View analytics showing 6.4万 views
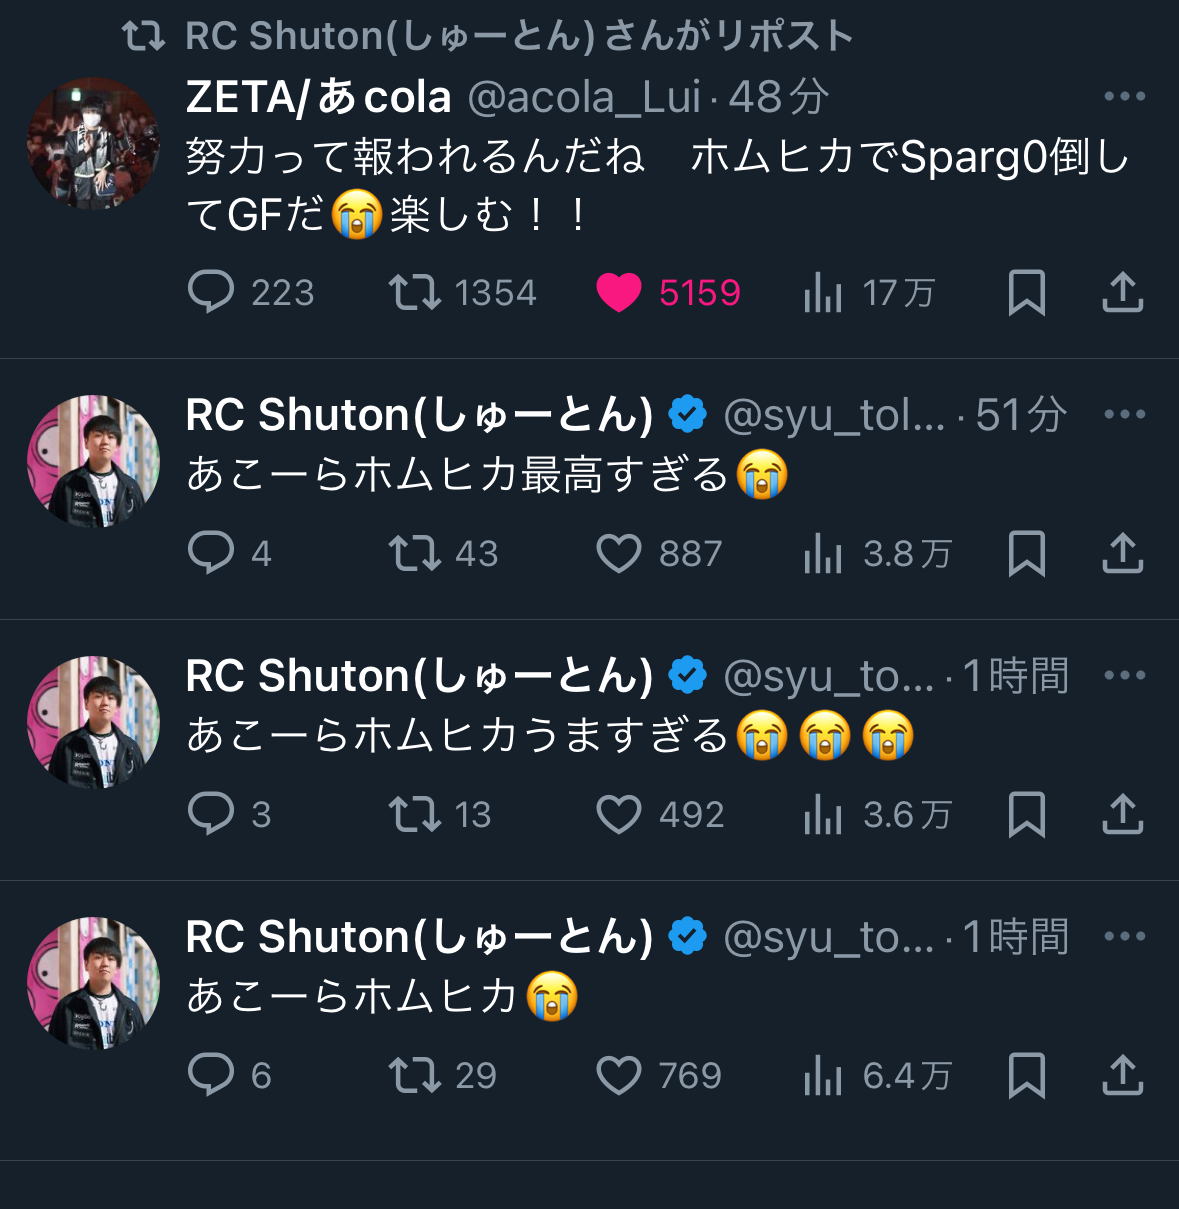This screenshot has height=1209, width=1179. point(823,1076)
